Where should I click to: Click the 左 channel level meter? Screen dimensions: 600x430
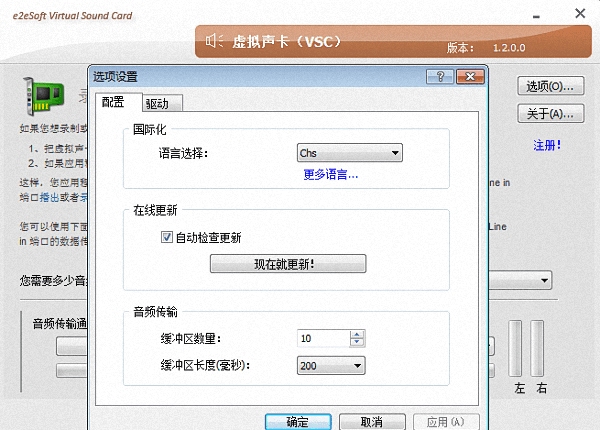(x=515, y=348)
